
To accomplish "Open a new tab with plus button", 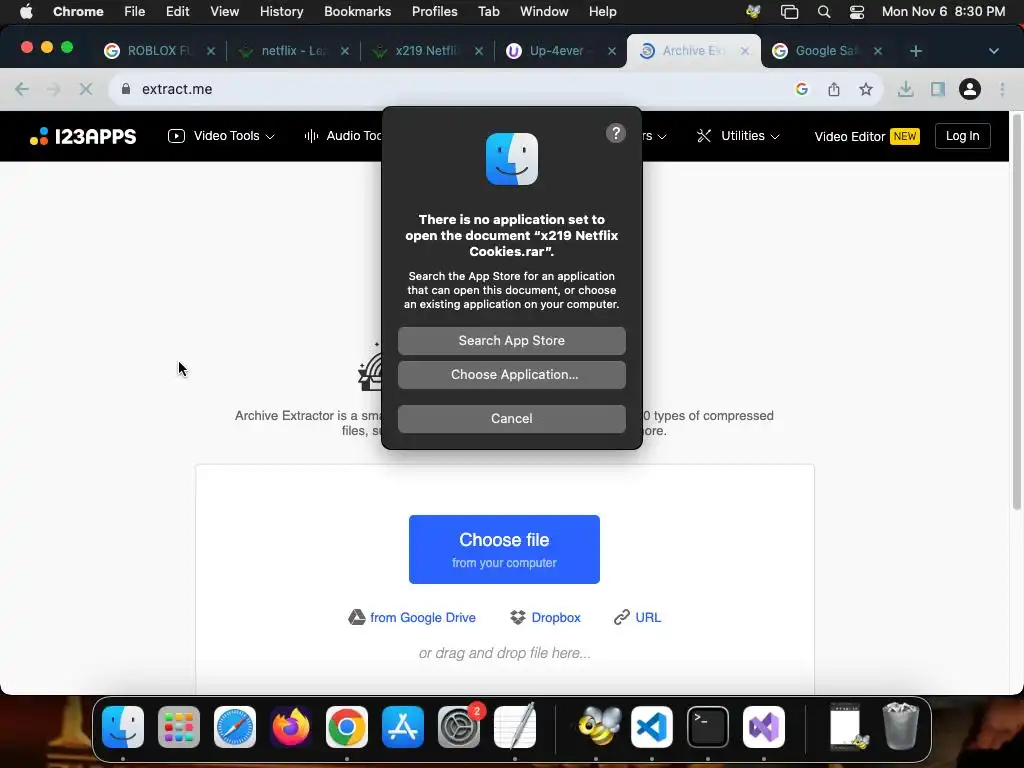I will pos(916,51).
